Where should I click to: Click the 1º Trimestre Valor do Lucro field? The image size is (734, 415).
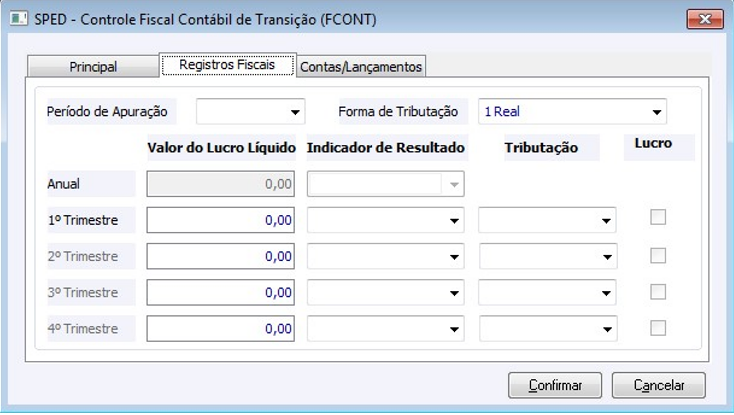[x=221, y=221]
